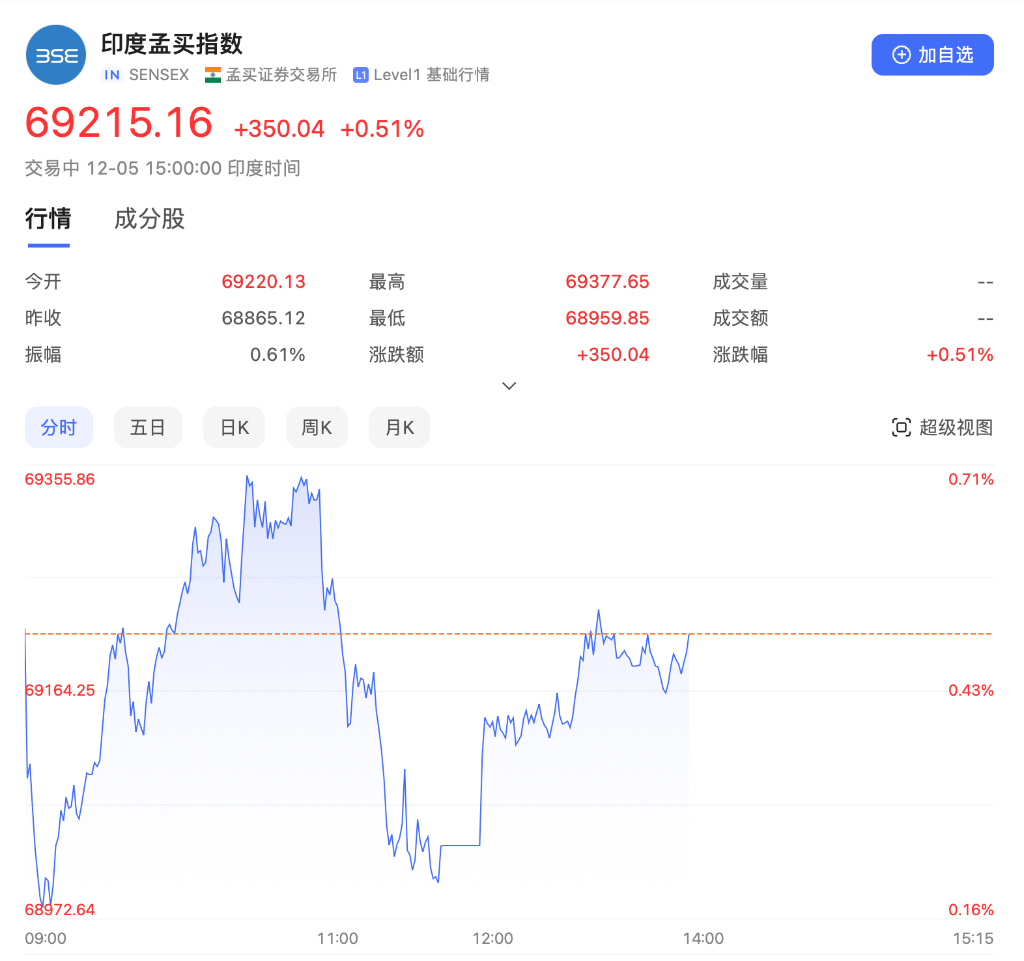This screenshot has width=1024, height=961.
Task: Select the 行情 tab
Action: pyautogui.click(x=47, y=219)
